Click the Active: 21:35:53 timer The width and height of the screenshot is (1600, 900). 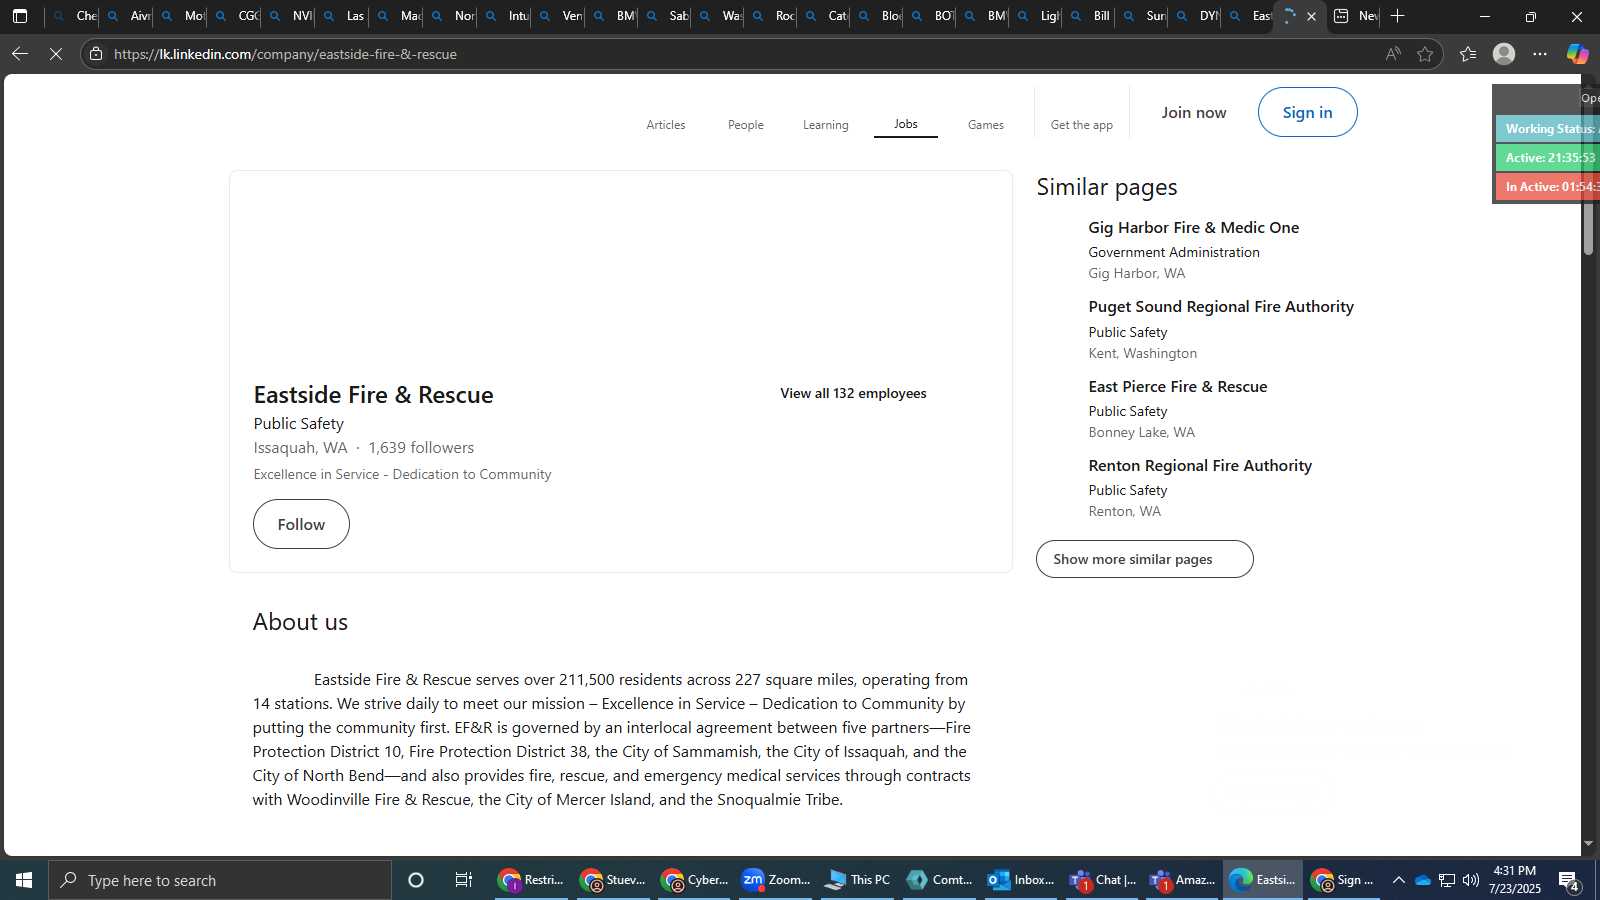tap(1548, 158)
